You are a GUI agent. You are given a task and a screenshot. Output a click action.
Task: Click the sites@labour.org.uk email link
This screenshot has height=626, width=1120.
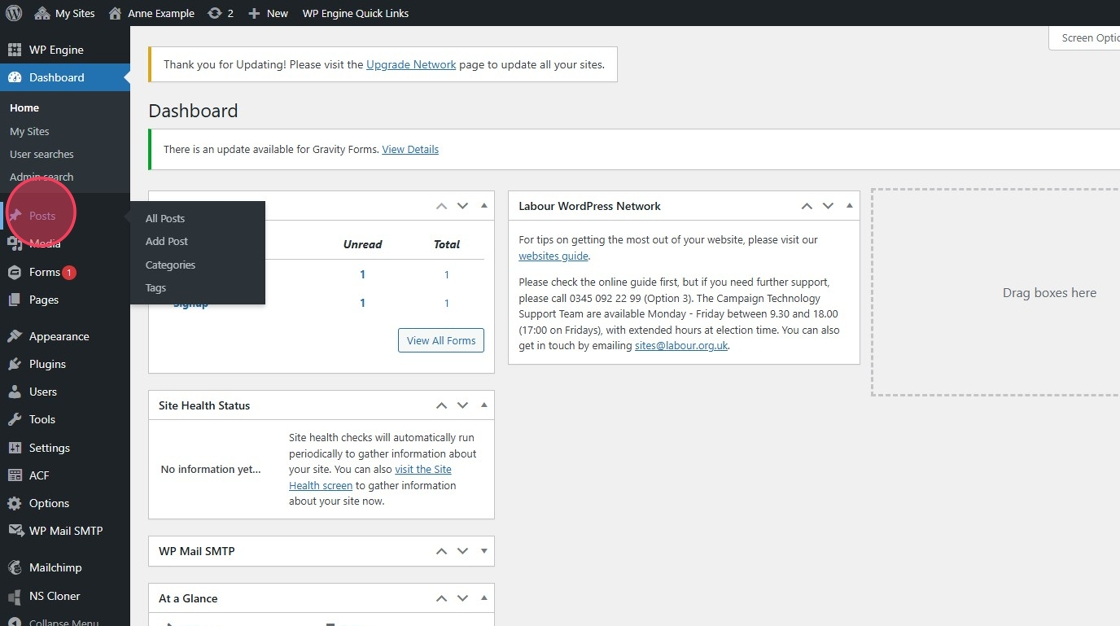click(x=681, y=346)
